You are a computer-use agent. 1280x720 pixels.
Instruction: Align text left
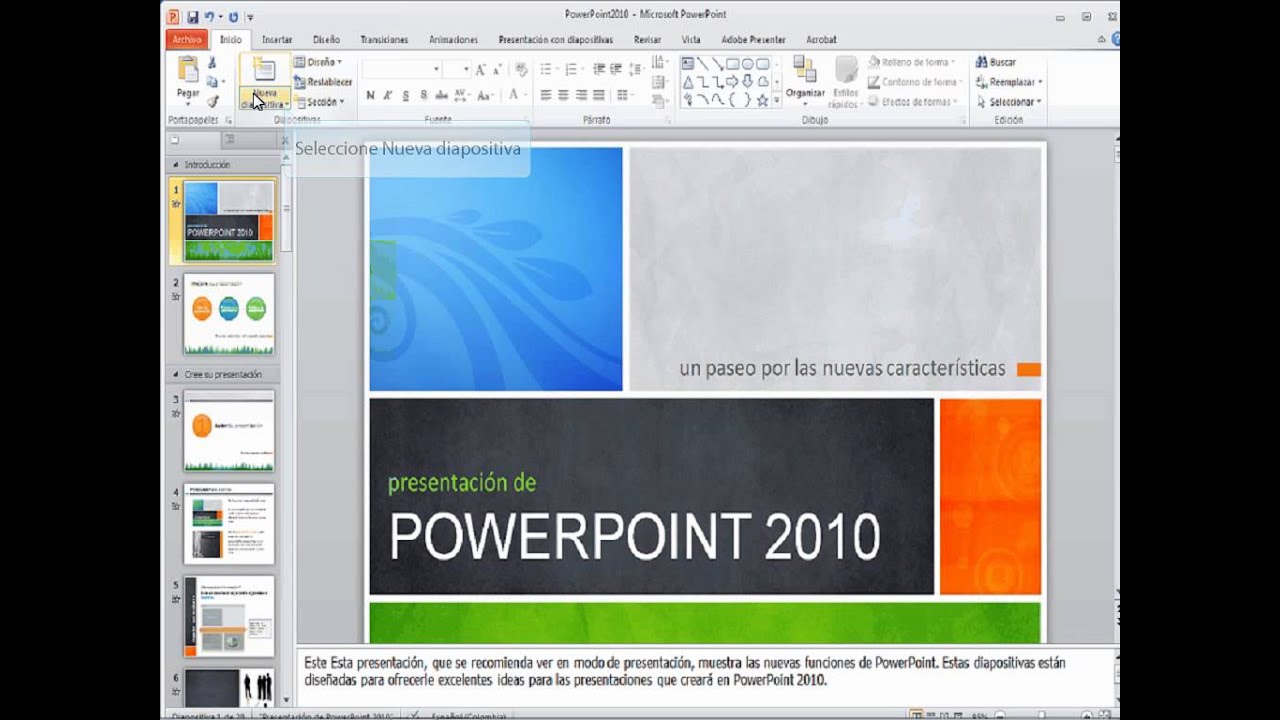pos(546,95)
